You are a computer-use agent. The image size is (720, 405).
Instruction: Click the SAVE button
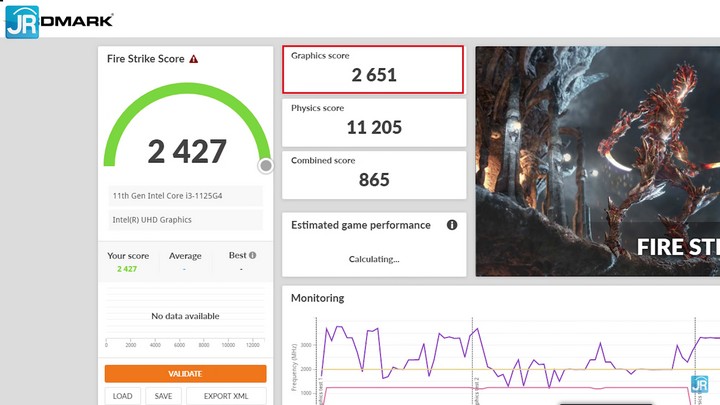point(163,396)
